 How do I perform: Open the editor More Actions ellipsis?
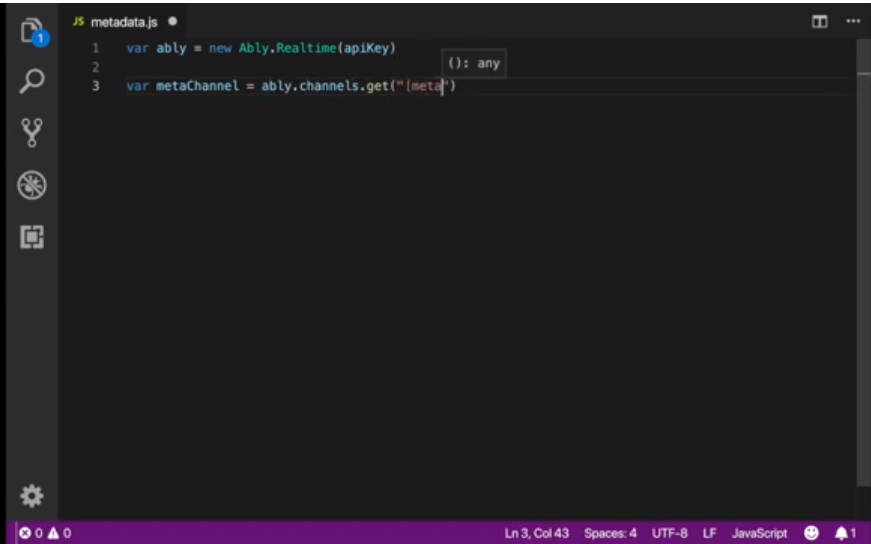point(852,21)
